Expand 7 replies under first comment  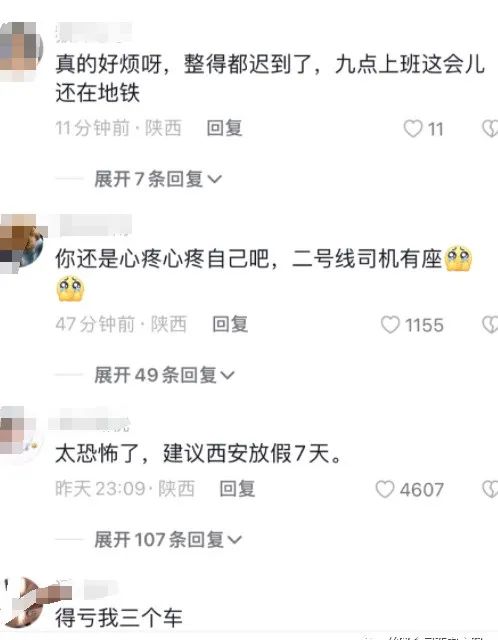click(x=158, y=179)
